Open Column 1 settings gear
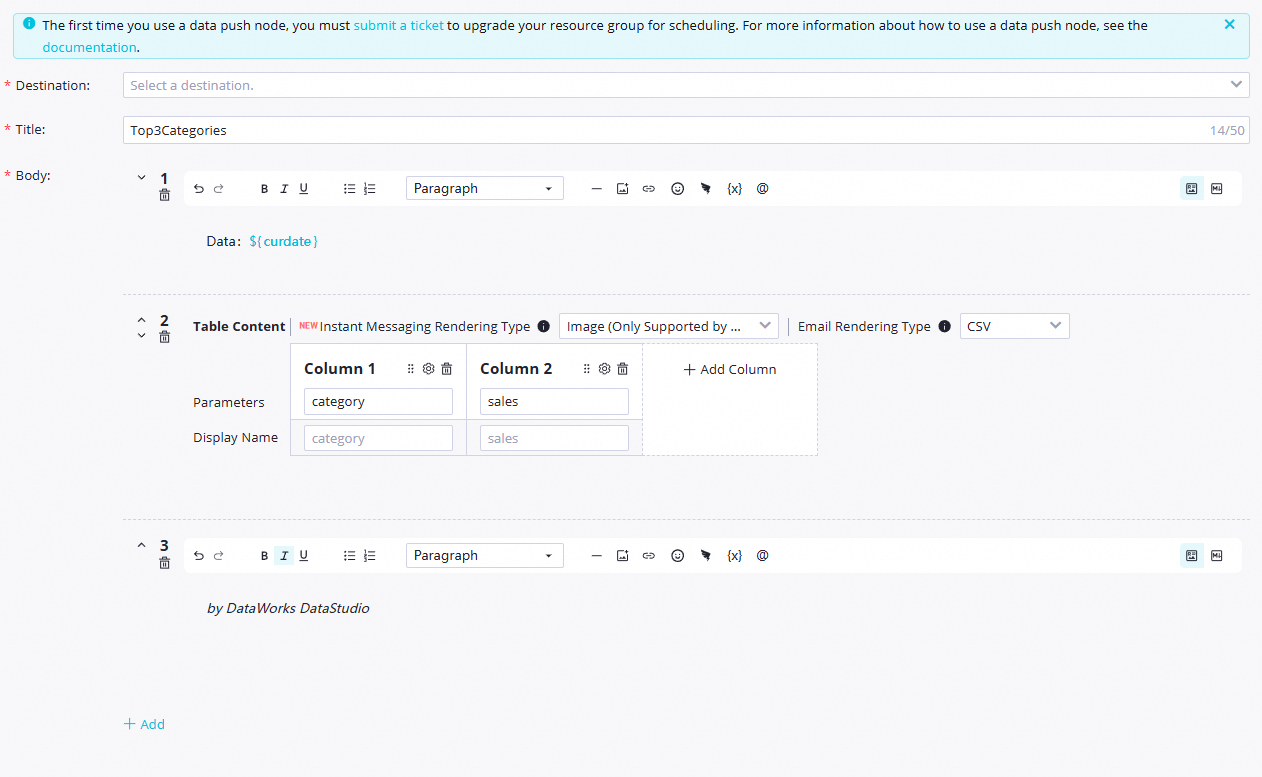This screenshot has height=777, width=1262. pyautogui.click(x=429, y=369)
